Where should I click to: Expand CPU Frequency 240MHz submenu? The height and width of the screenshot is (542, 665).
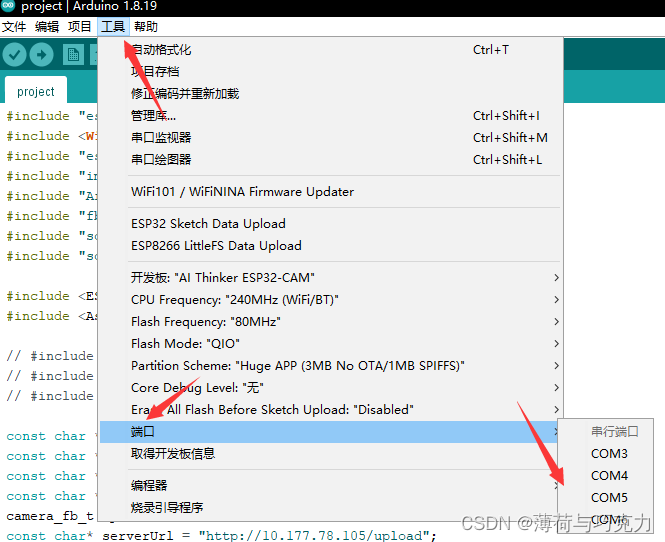pyautogui.click(x=330, y=300)
